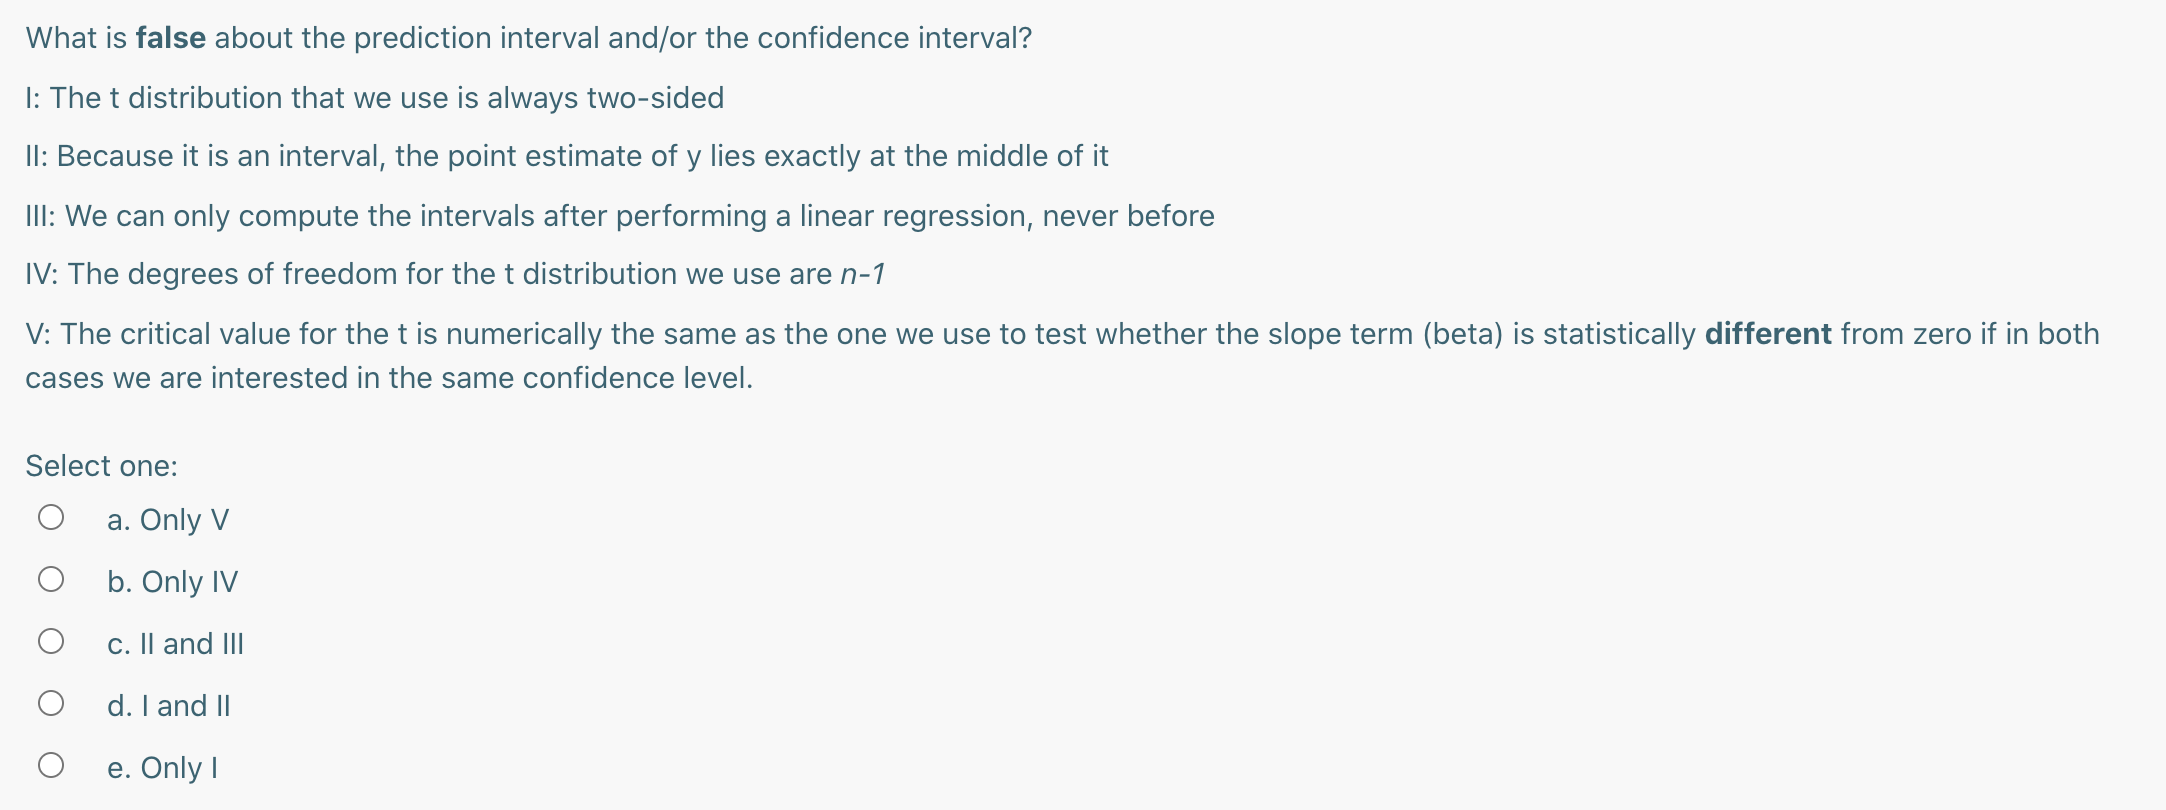
Task: Select radio button for option a
Action: coord(51,518)
